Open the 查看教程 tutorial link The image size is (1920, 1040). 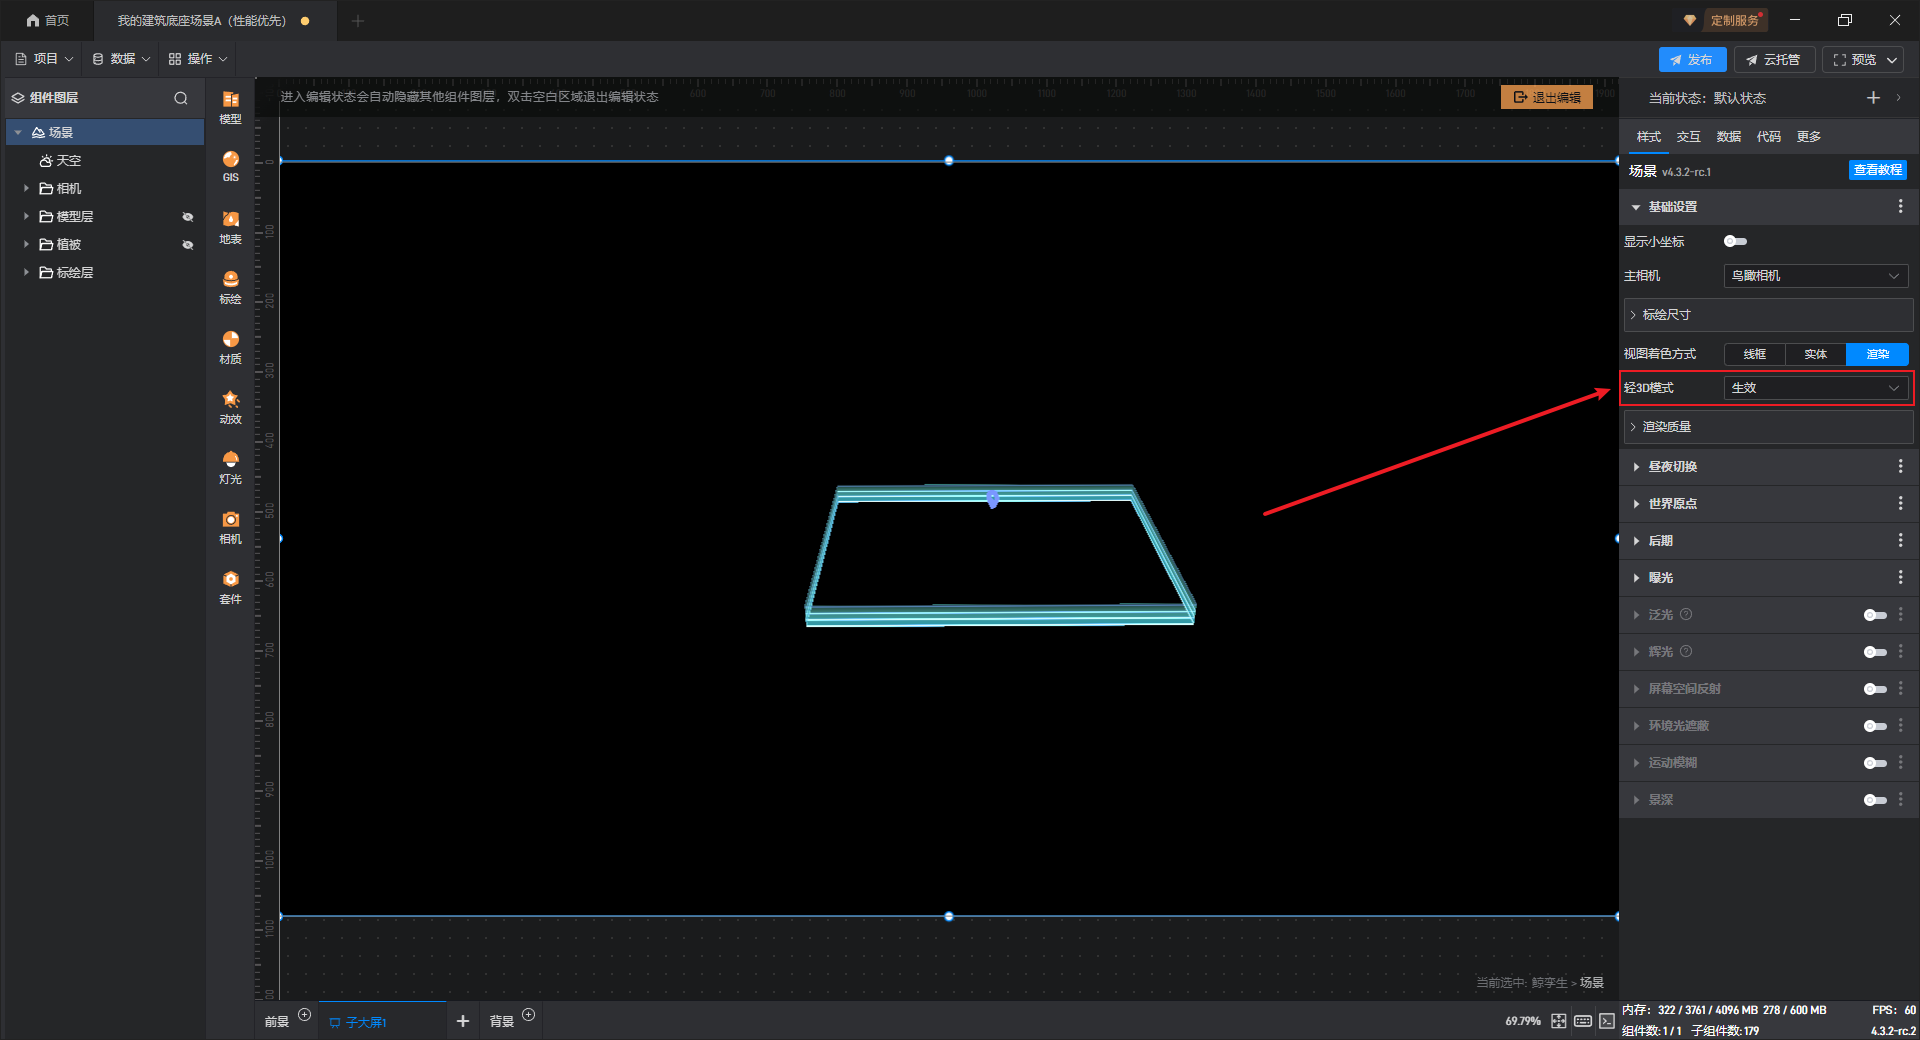pyautogui.click(x=1878, y=170)
